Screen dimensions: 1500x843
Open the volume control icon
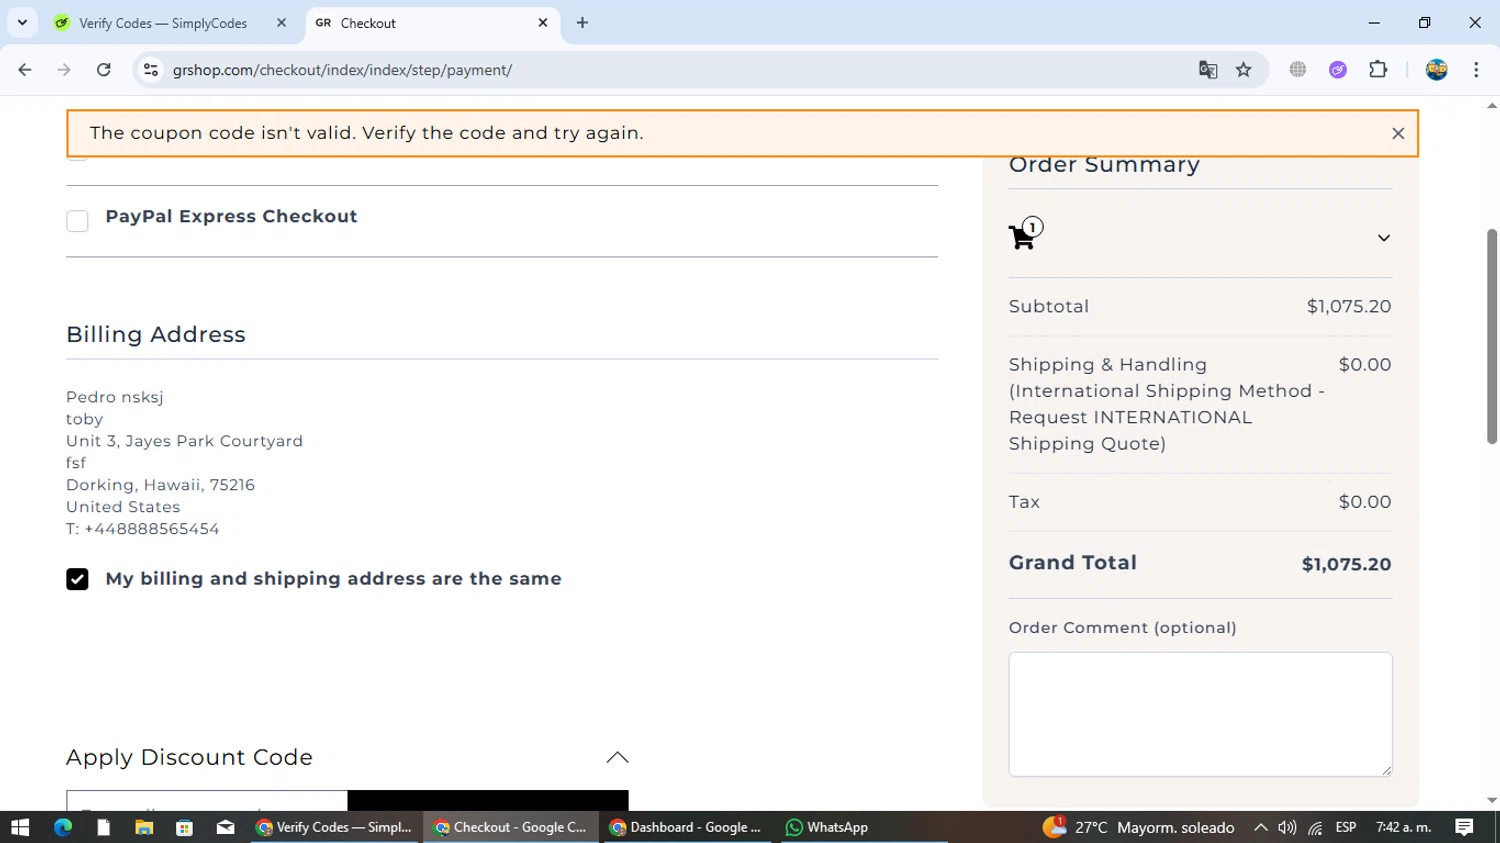pyautogui.click(x=1287, y=827)
